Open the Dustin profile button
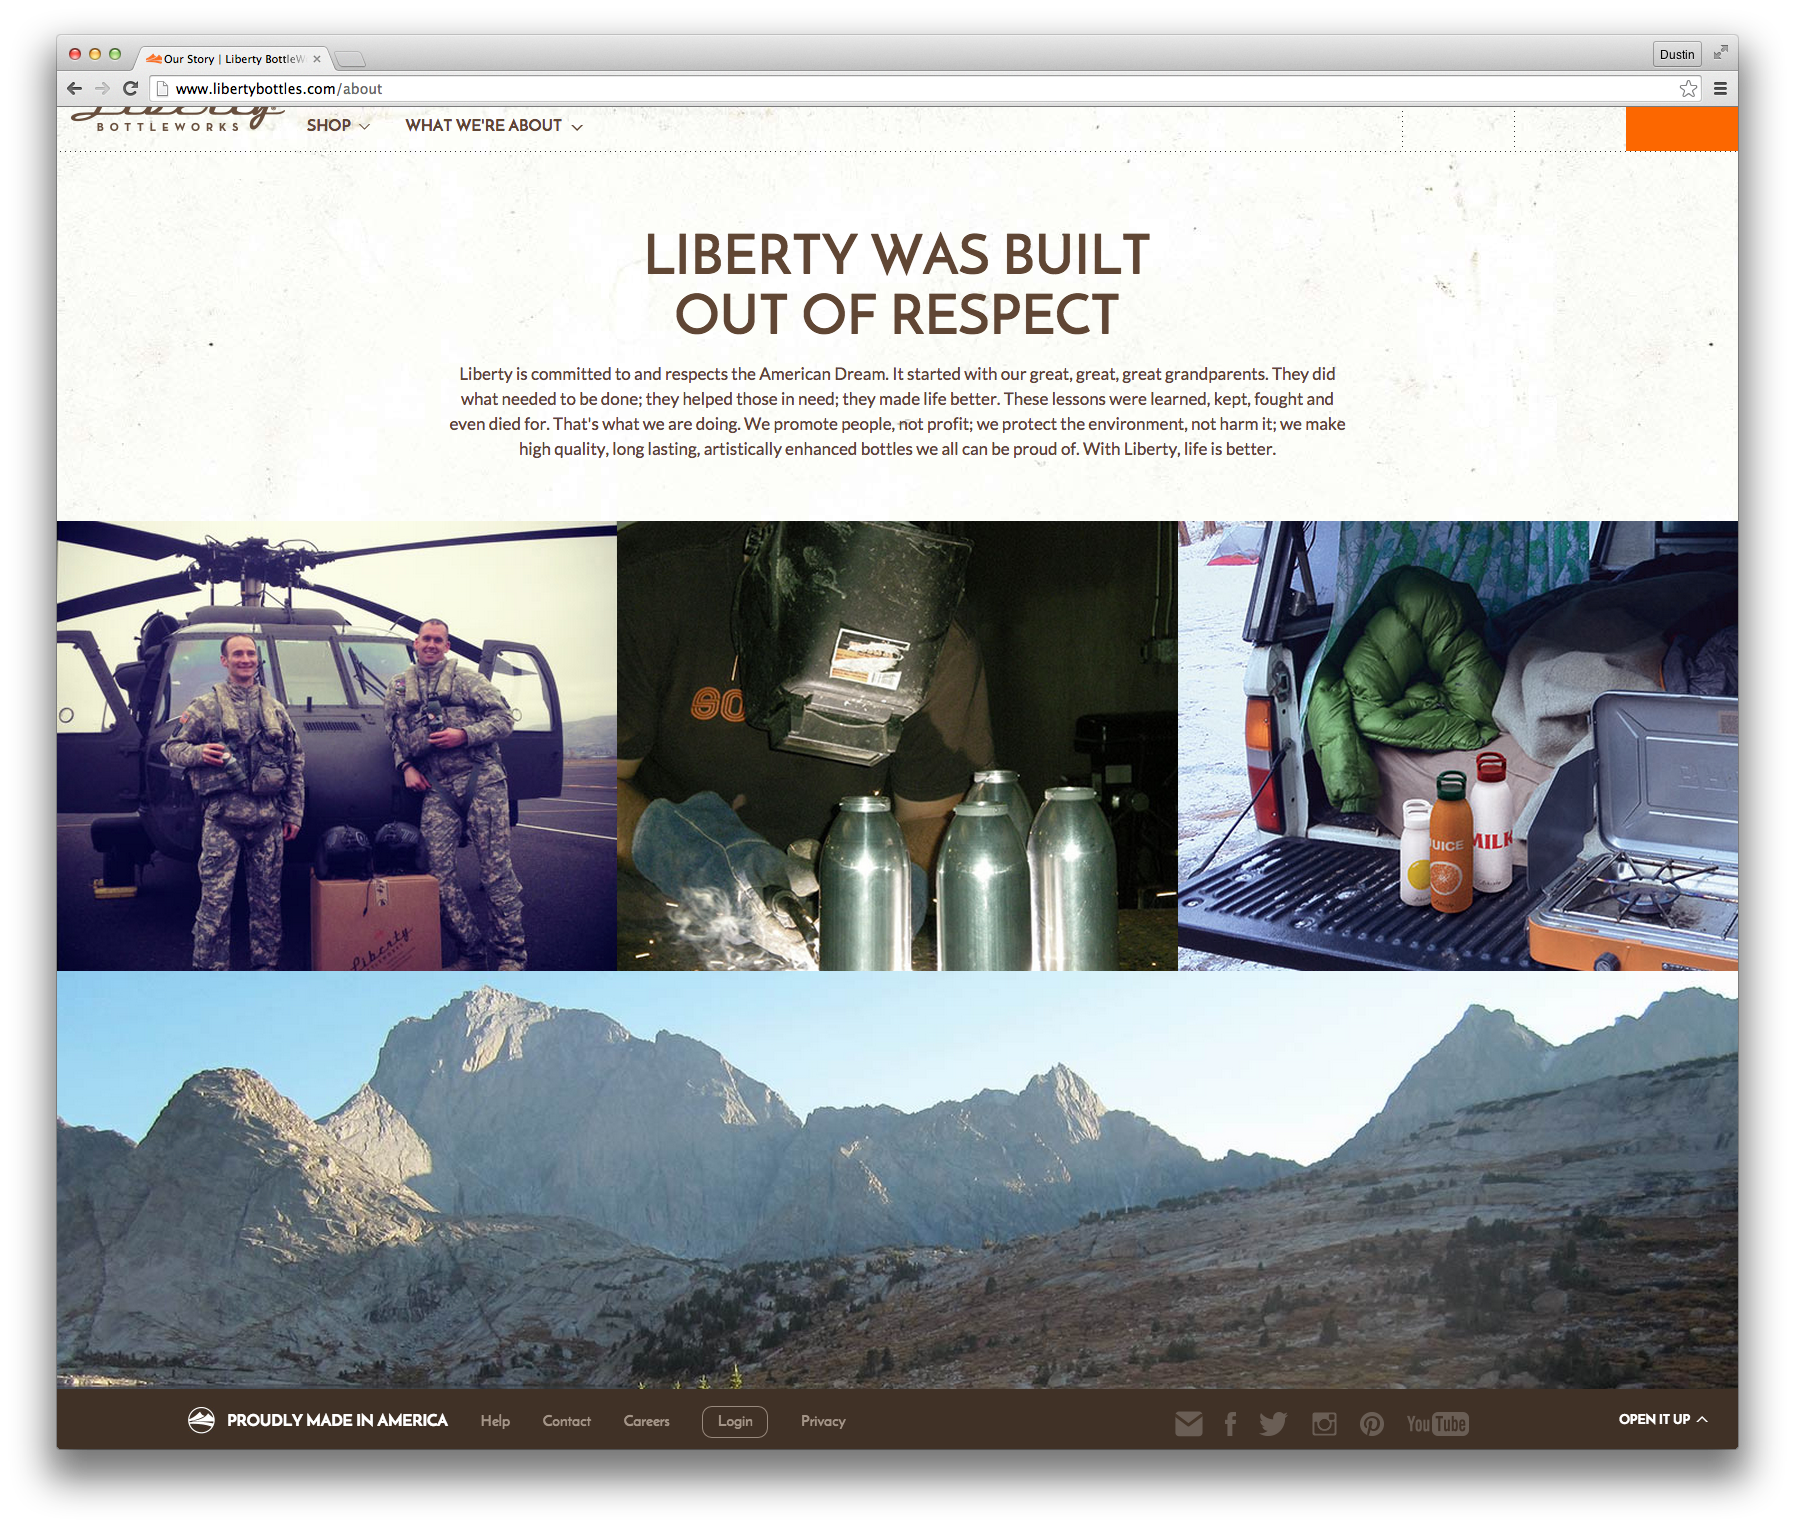The width and height of the screenshot is (1795, 1528). 1677,54
